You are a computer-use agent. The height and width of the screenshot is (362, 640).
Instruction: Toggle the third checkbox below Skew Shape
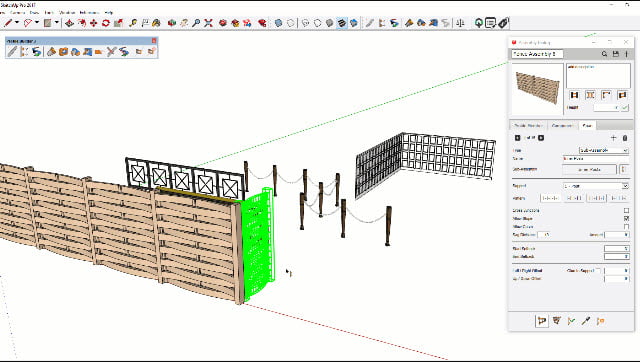coord(627,226)
